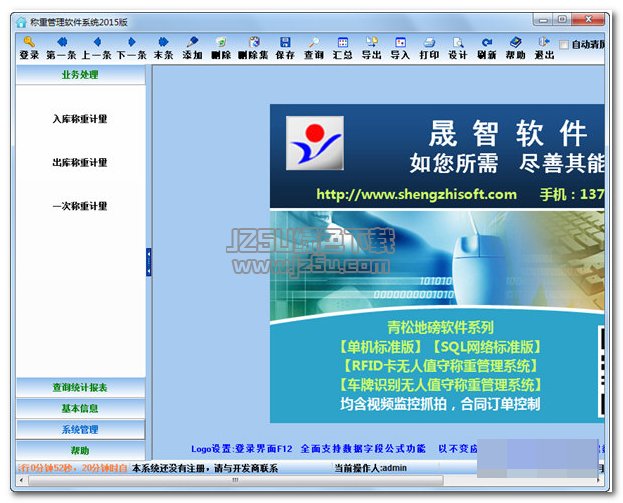623x503 pixels.
Task: Open the 查询 search tool
Action: click(x=314, y=48)
